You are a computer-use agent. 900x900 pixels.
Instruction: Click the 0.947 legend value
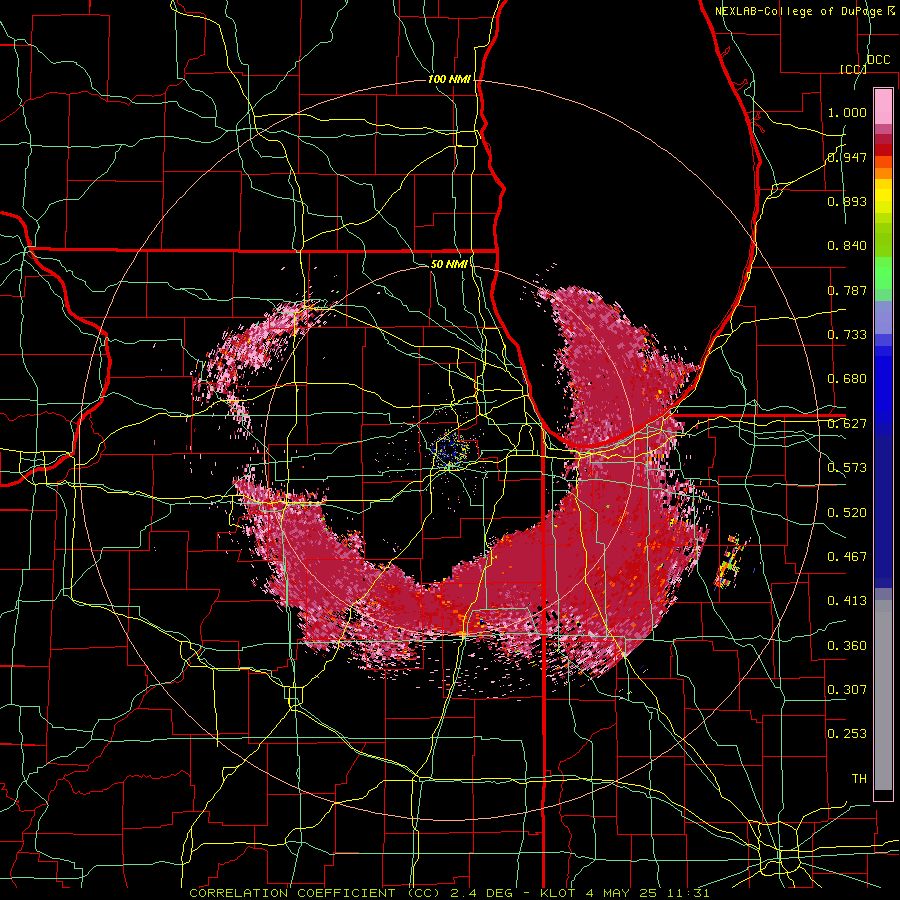[847, 157]
